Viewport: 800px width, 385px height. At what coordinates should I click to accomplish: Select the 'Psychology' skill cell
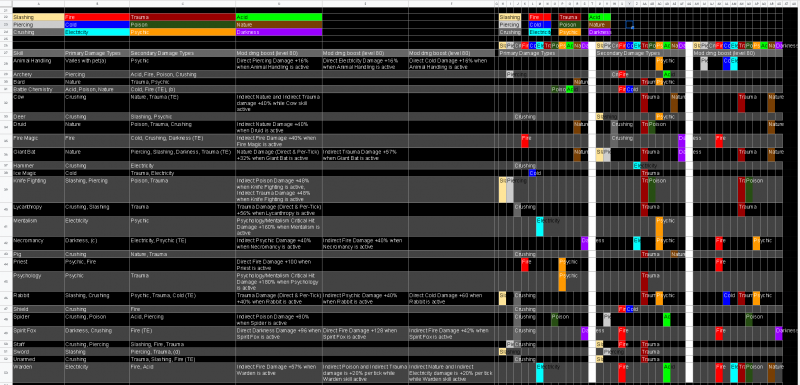[x=38, y=281]
